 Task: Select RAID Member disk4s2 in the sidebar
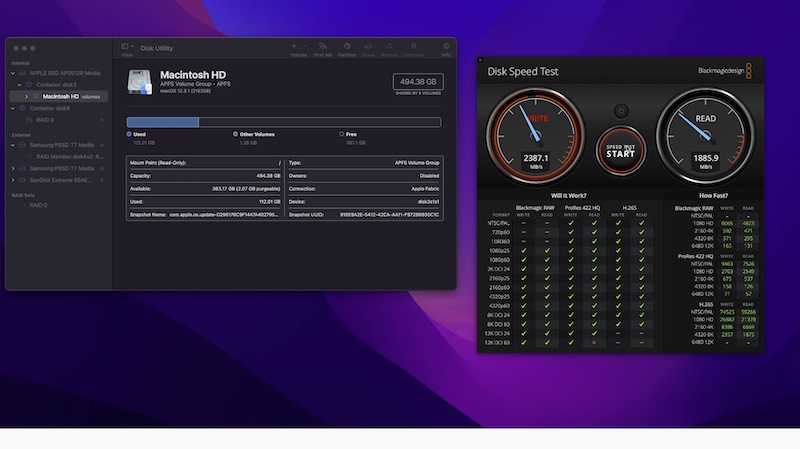click(69, 157)
